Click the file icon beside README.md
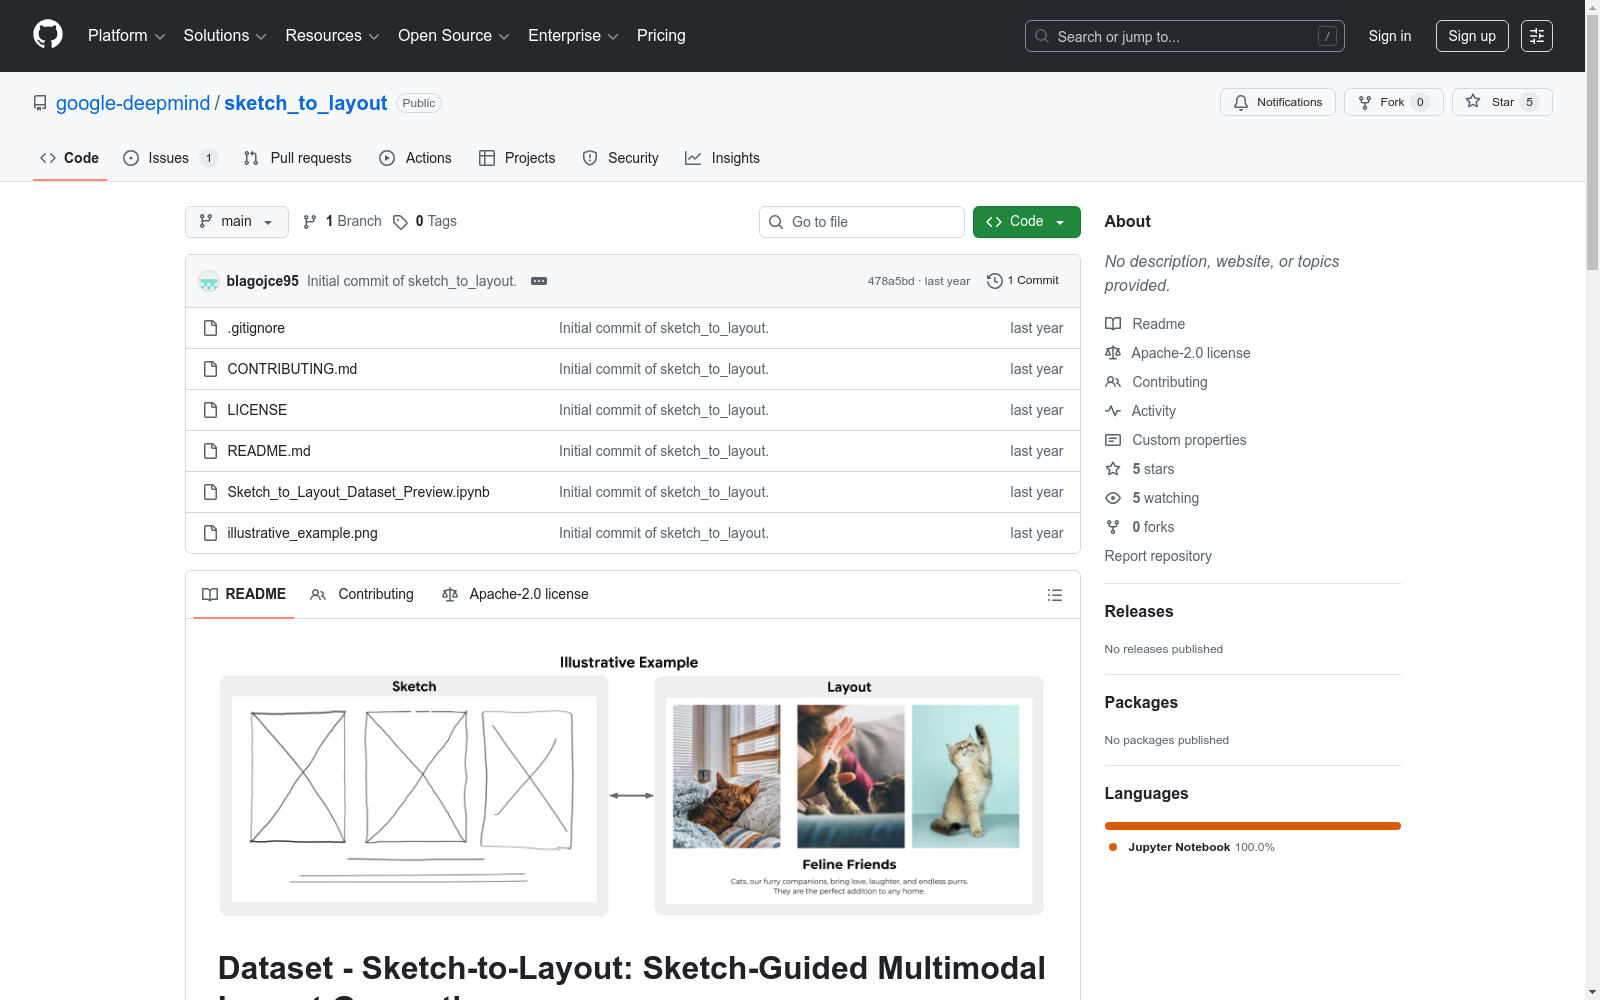This screenshot has height=1000, width=1600. 210,451
